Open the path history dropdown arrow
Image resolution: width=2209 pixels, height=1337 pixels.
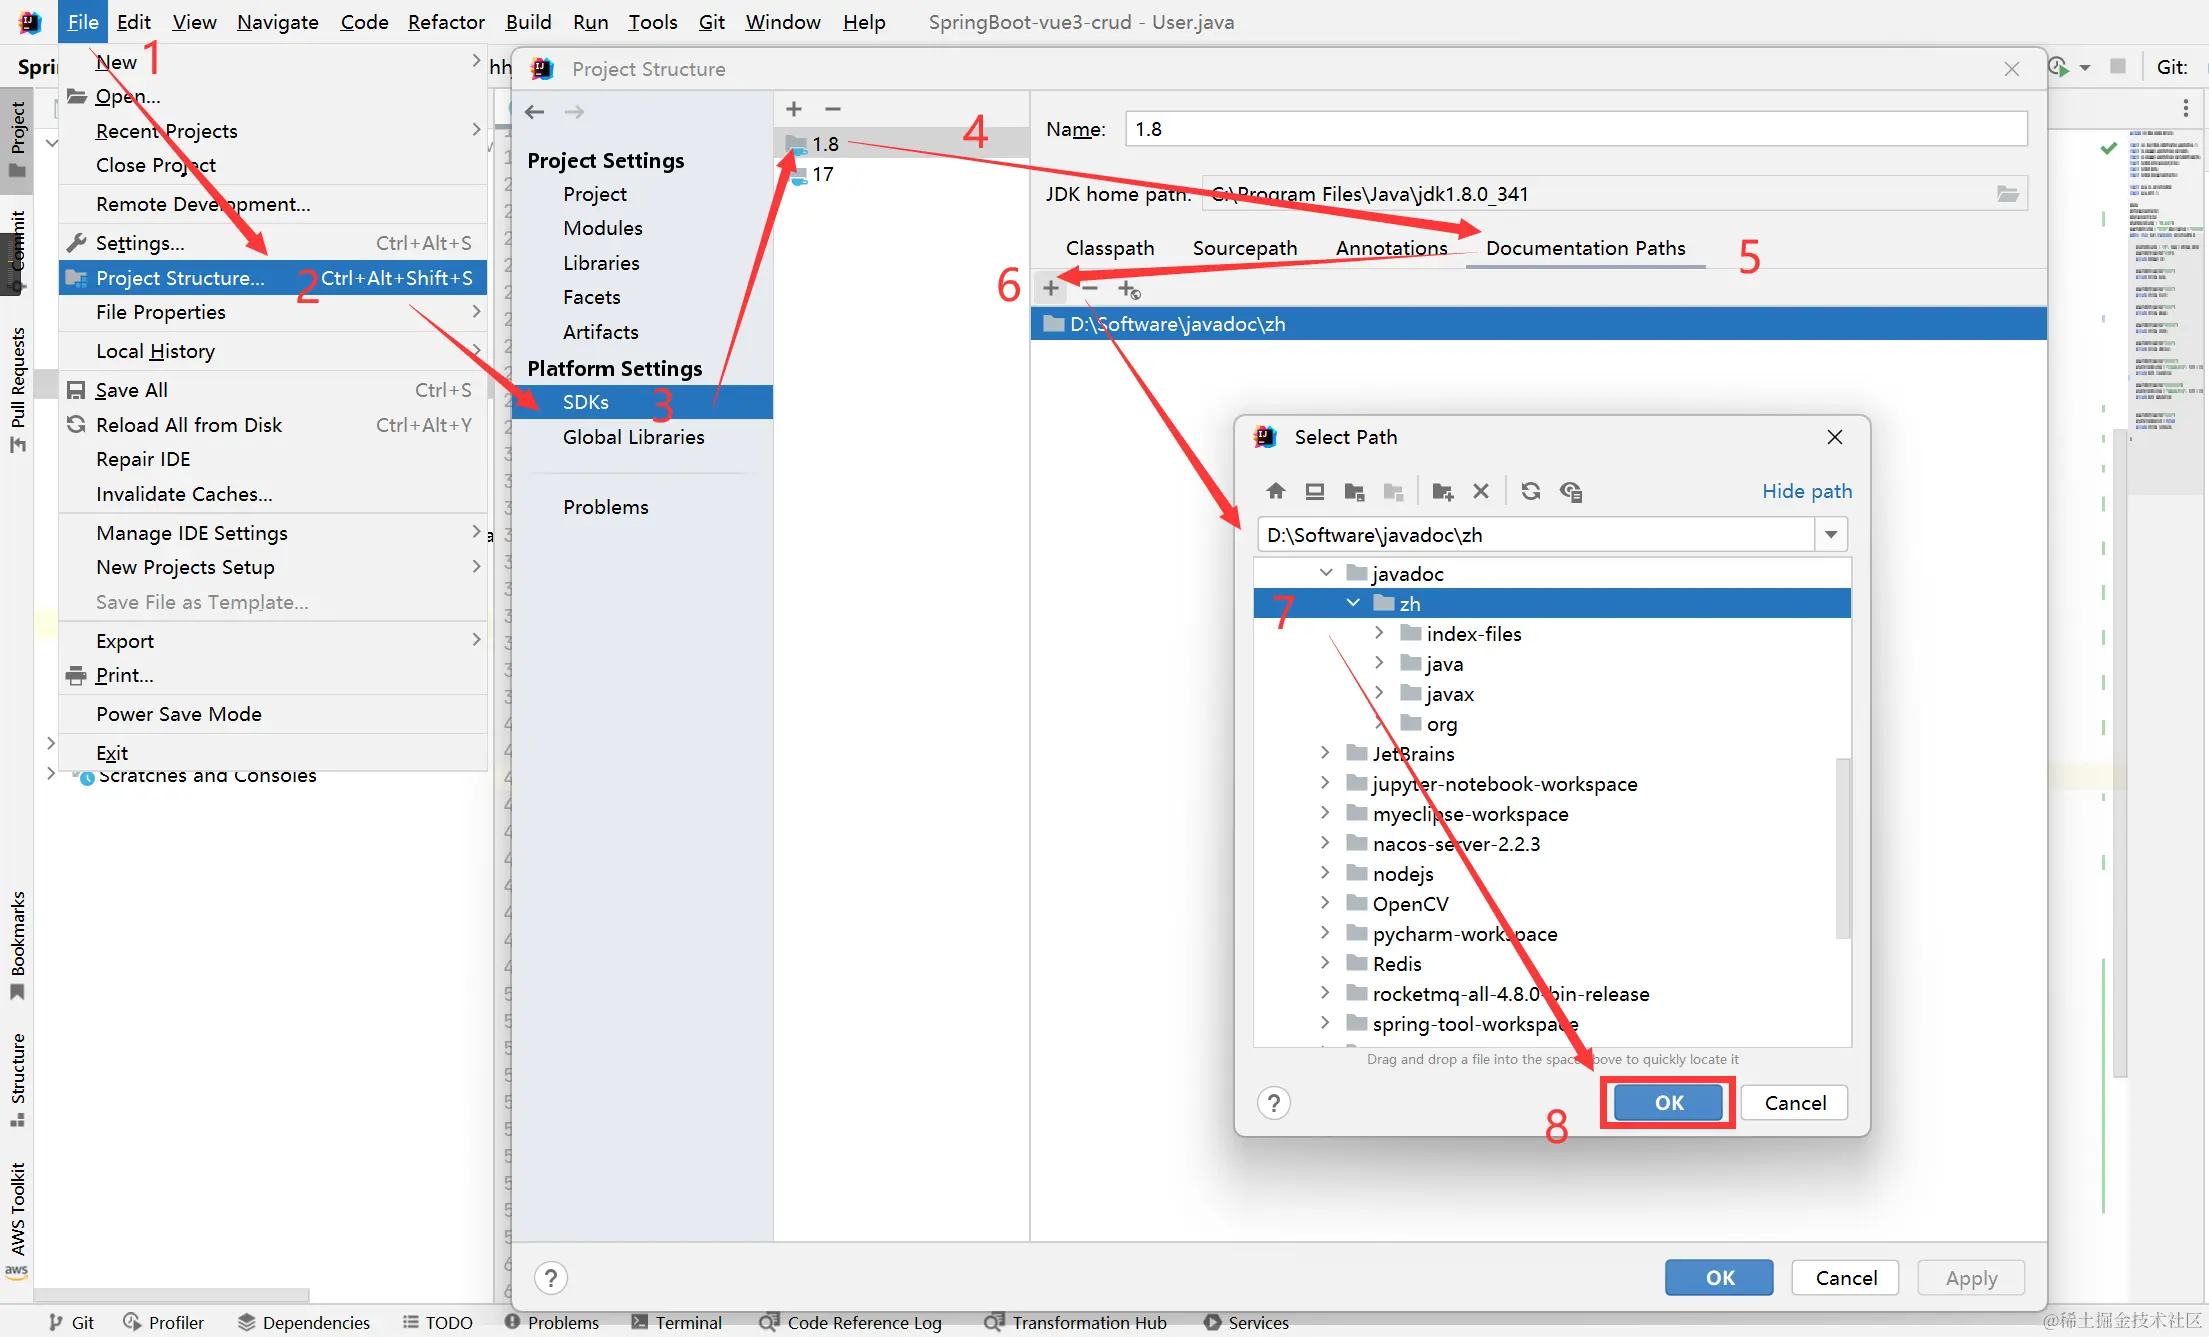(x=1831, y=535)
